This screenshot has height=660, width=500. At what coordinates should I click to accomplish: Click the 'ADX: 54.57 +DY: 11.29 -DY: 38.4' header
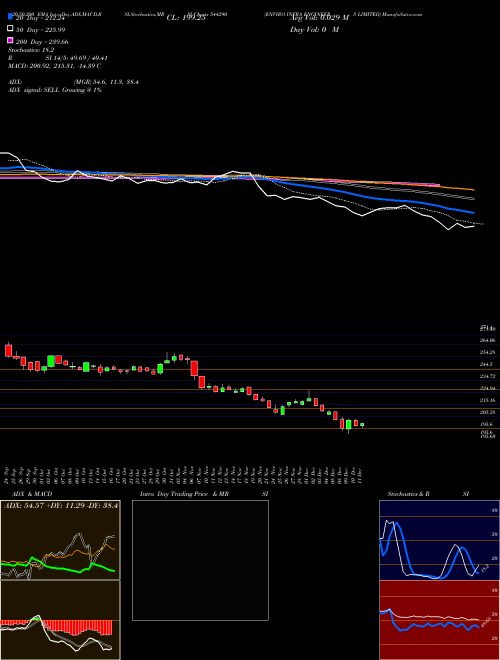(61, 505)
